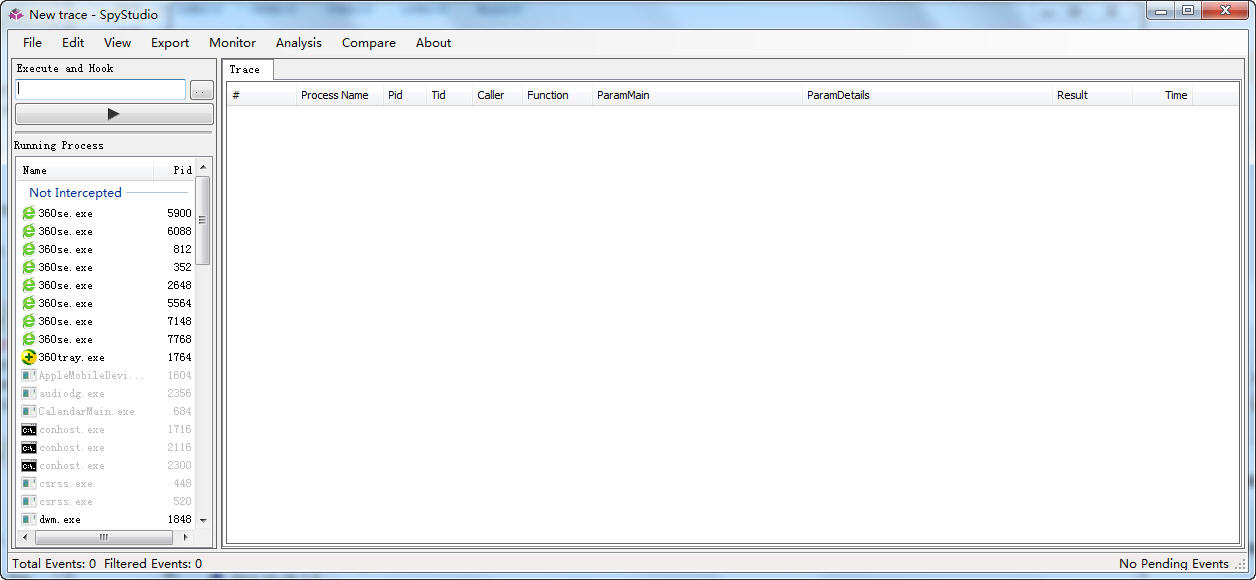Image resolution: width=1256 pixels, height=580 pixels.
Task: Click the # column header
Action: tap(262, 95)
